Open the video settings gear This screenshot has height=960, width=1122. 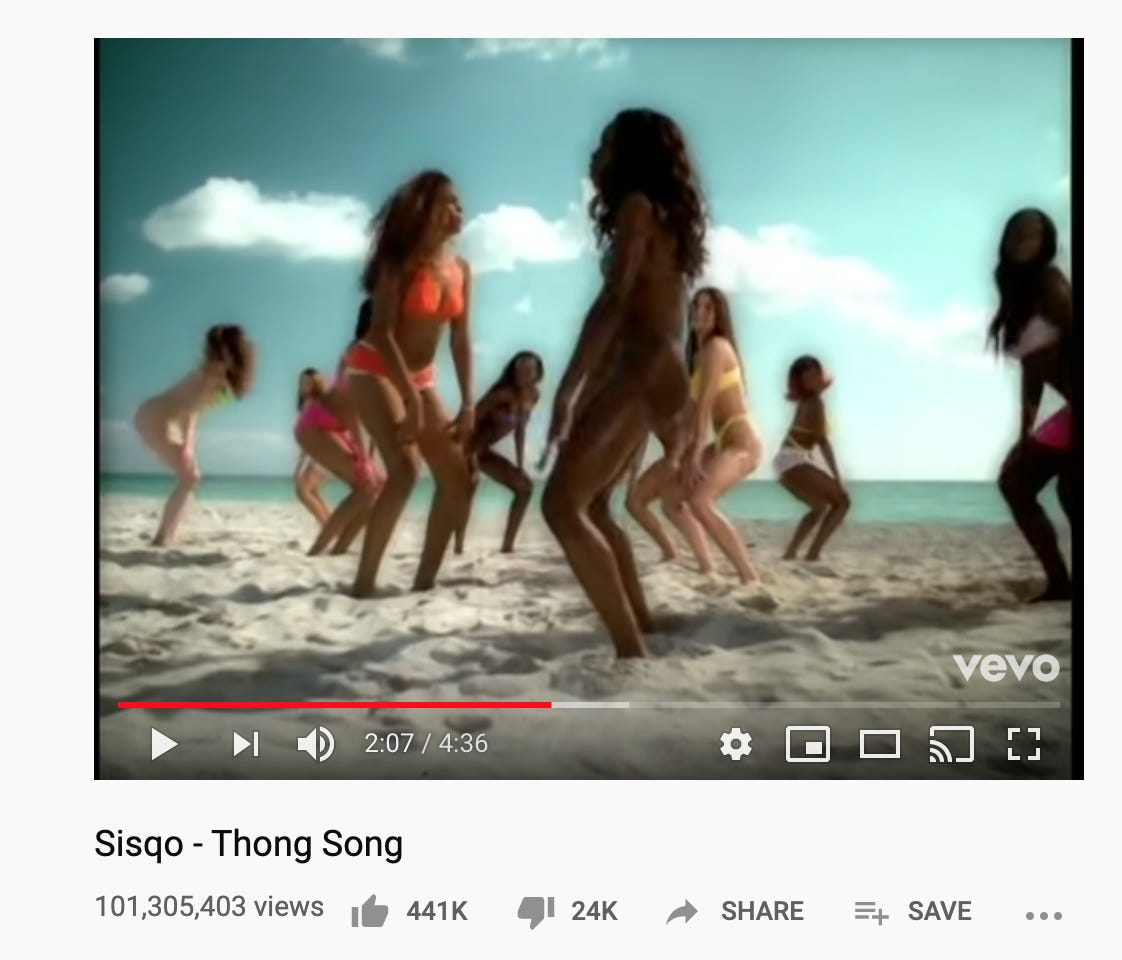pos(736,744)
